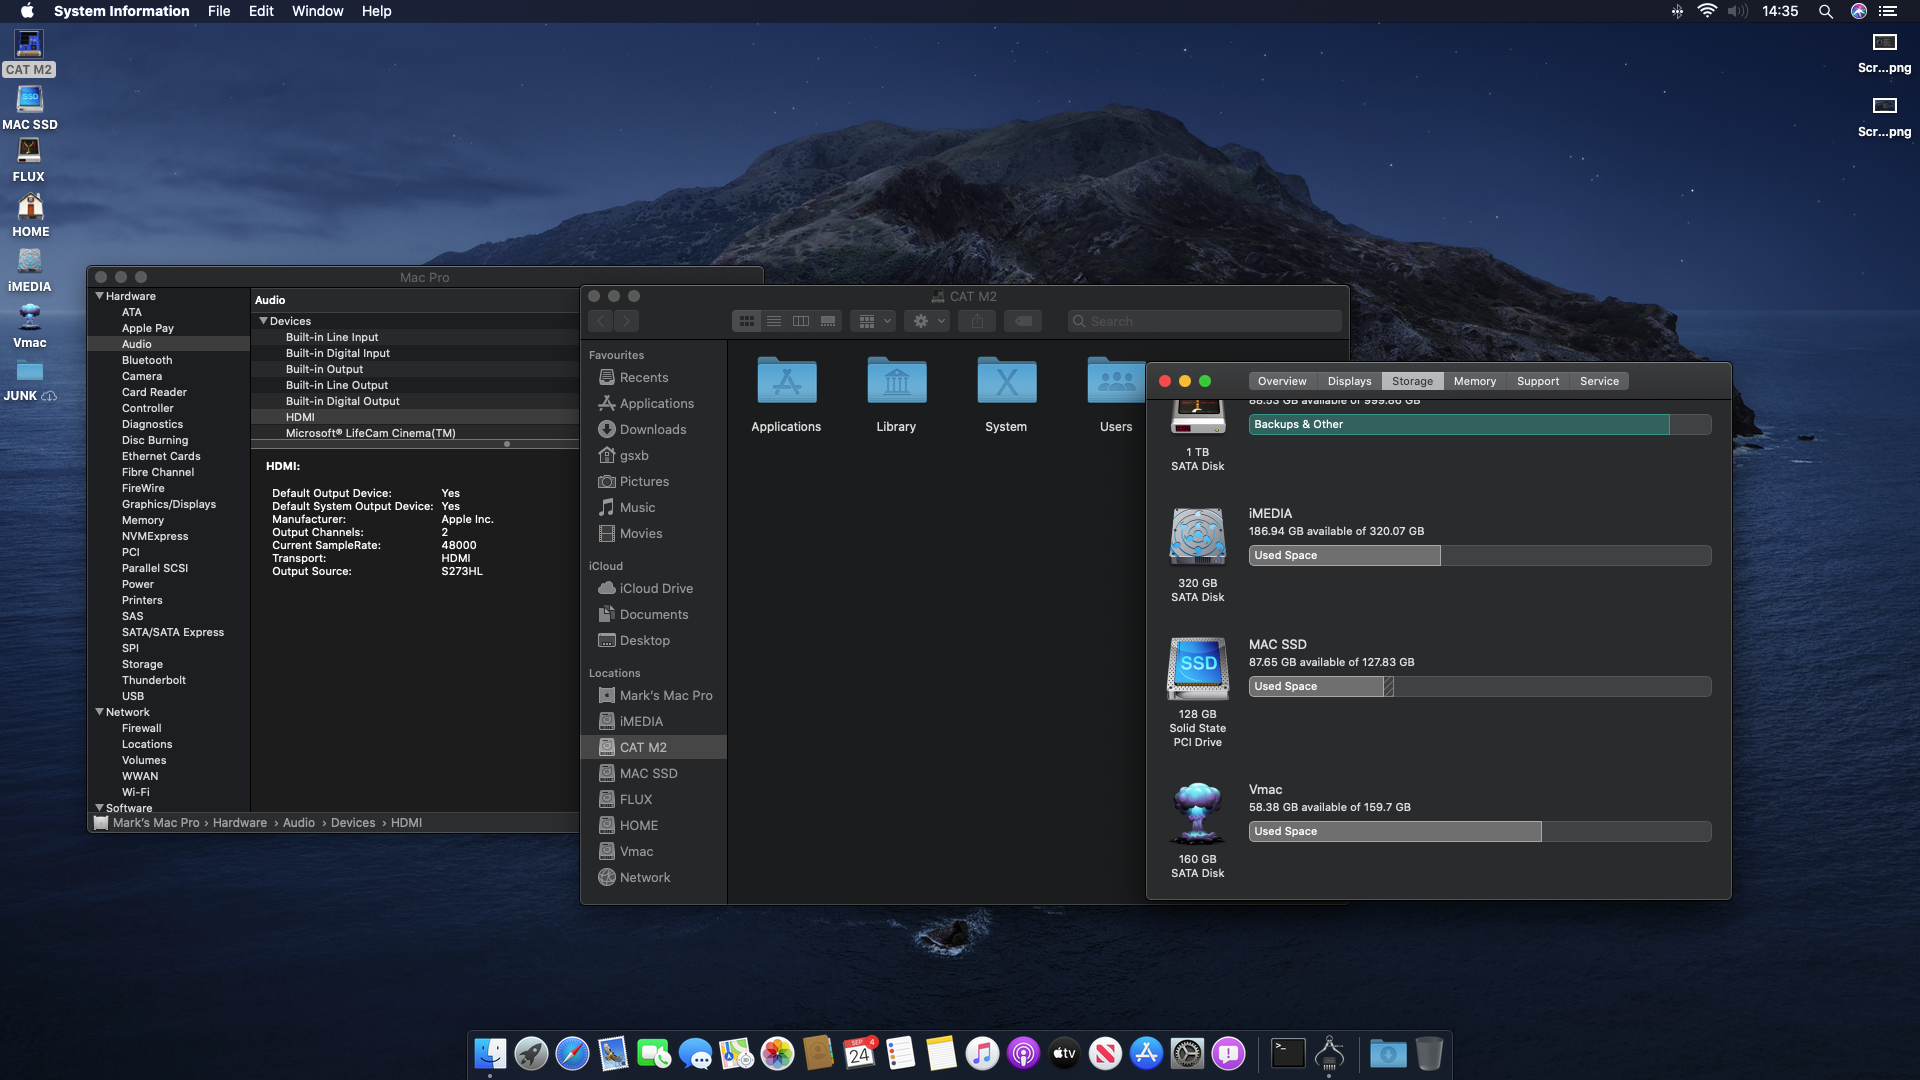Switch to the Displays tab
This screenshot has width=1920, height=1080.
tap(1349, 381)
